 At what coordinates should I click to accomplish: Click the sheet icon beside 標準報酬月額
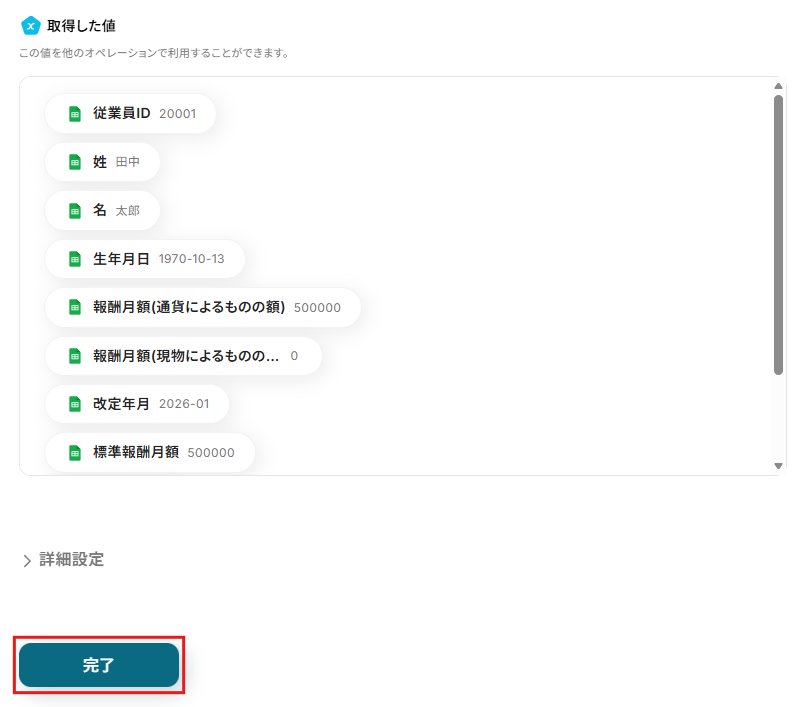click(x=74, y=452)
